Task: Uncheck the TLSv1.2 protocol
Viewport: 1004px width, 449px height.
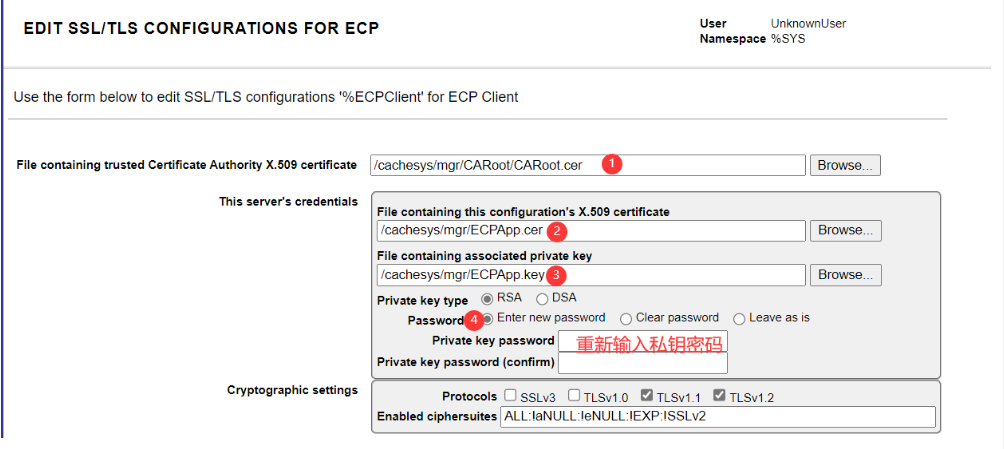Action: [x=719, y=396]
